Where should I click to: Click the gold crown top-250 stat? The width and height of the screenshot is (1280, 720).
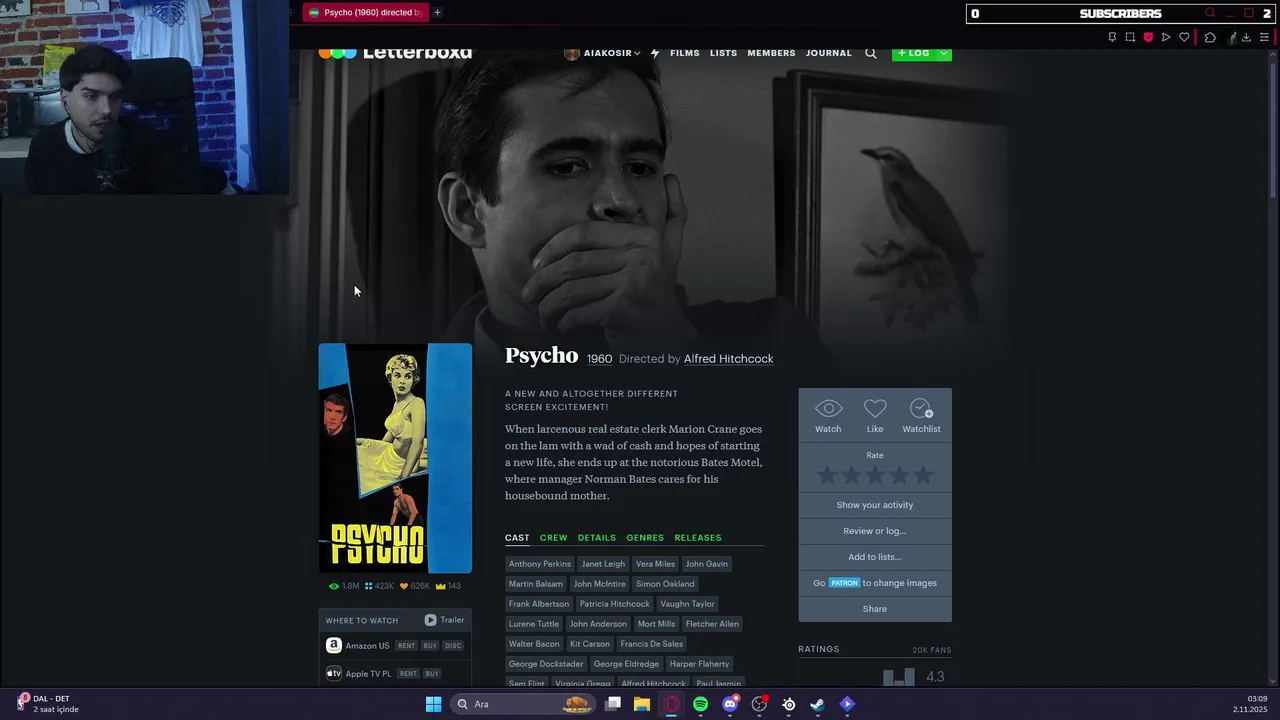pos(448,586)
